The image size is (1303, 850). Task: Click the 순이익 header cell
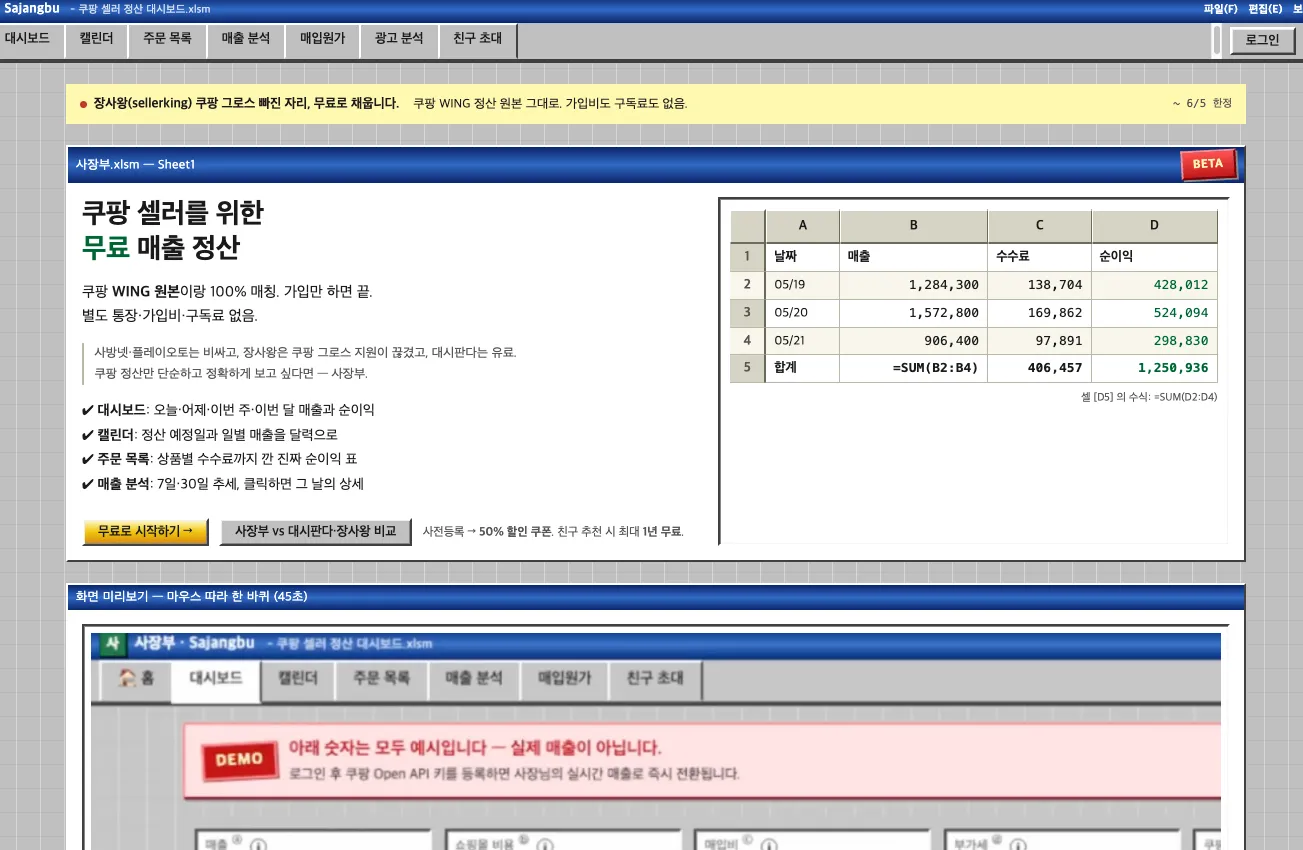(x=1154, y=256)
